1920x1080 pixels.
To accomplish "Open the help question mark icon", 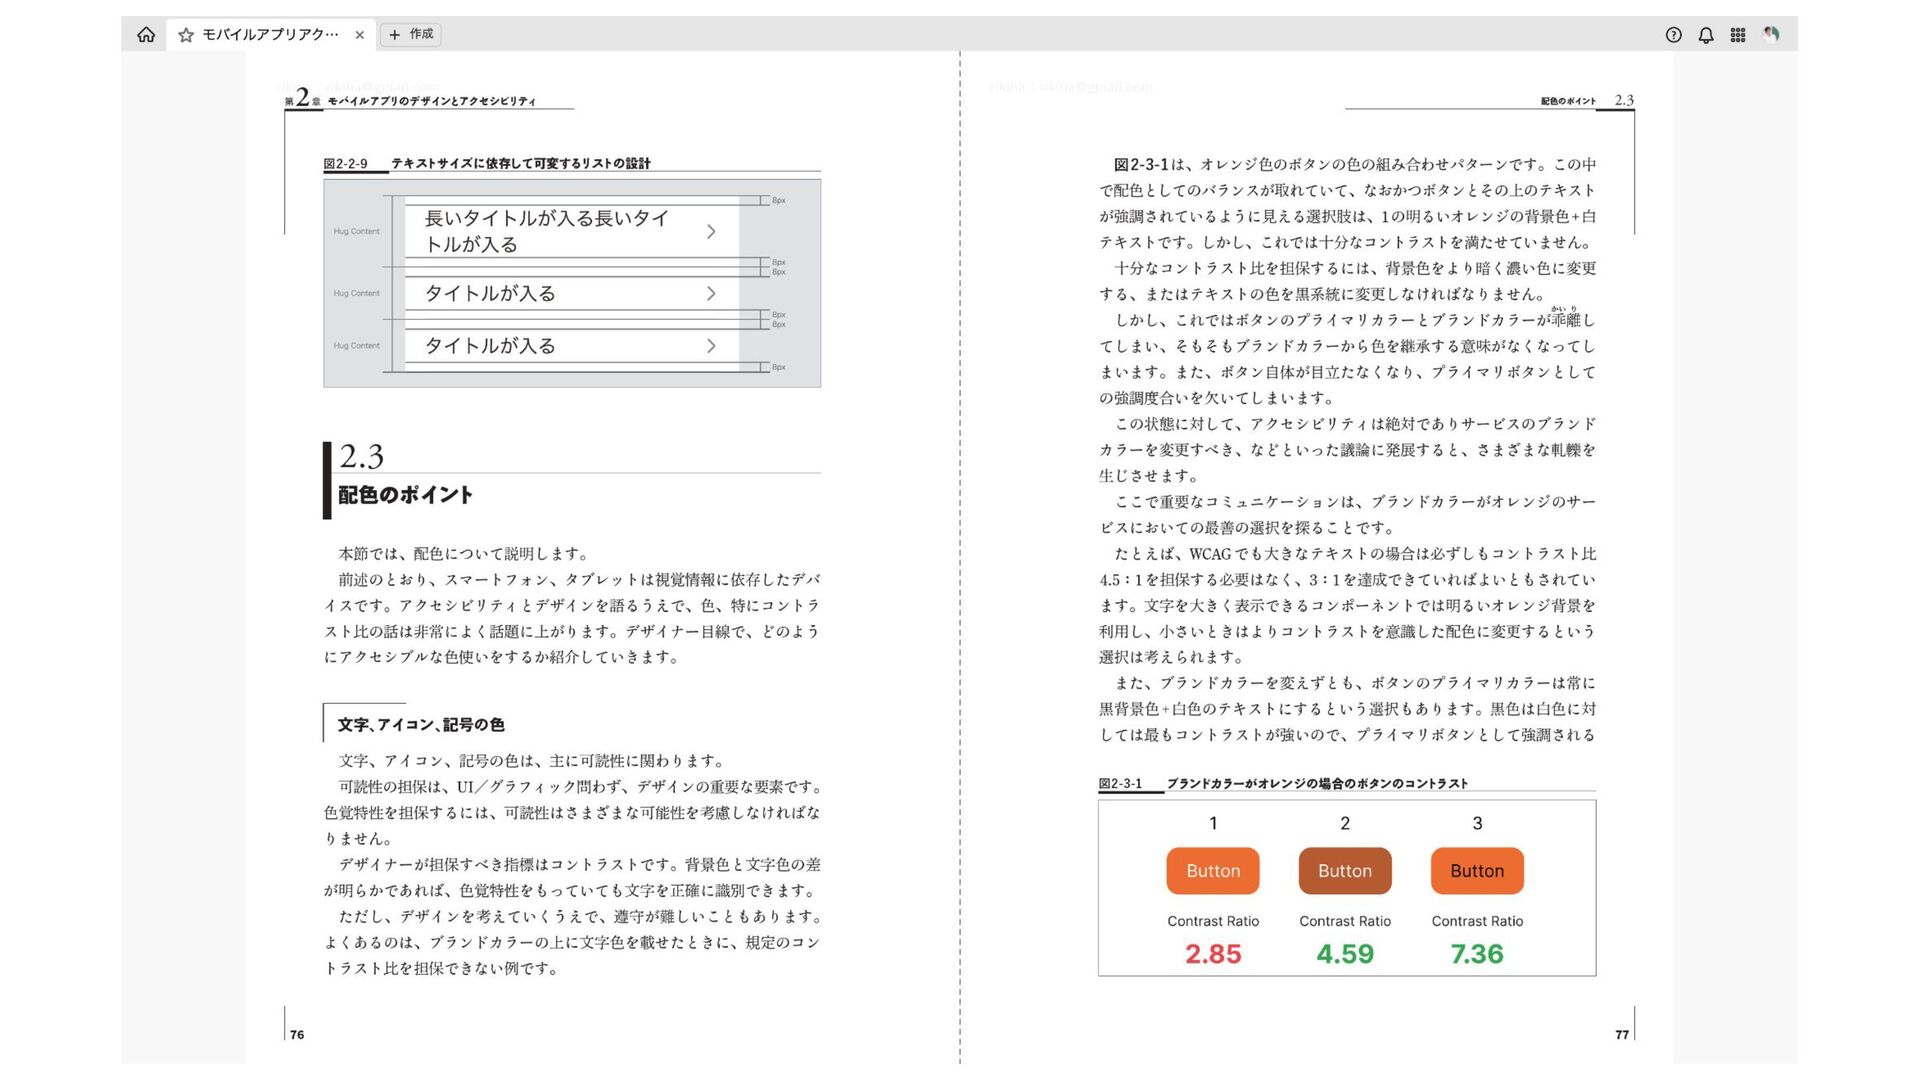I will coord(1673,35).
